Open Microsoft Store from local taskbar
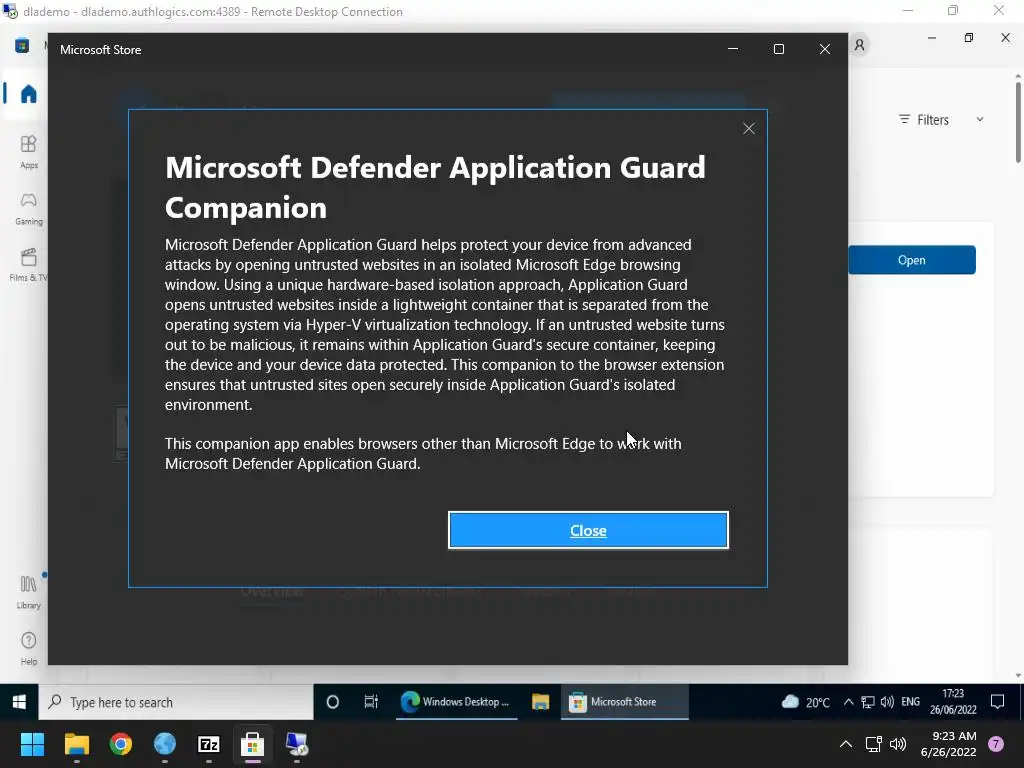Viewport: 1024px width, 768px height. pyautogui.click(x=253, y=744)
